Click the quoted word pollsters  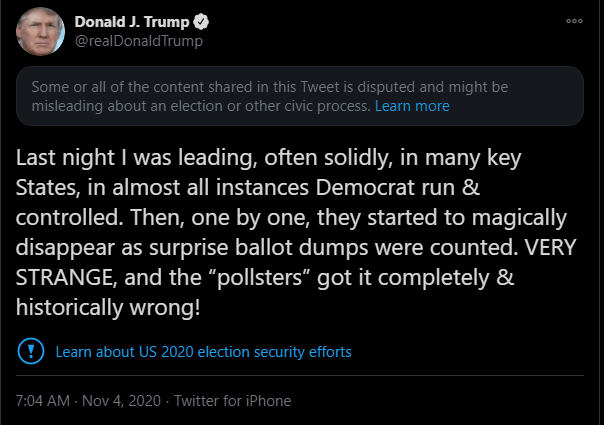pyautogui.click(x=260, y=277)
